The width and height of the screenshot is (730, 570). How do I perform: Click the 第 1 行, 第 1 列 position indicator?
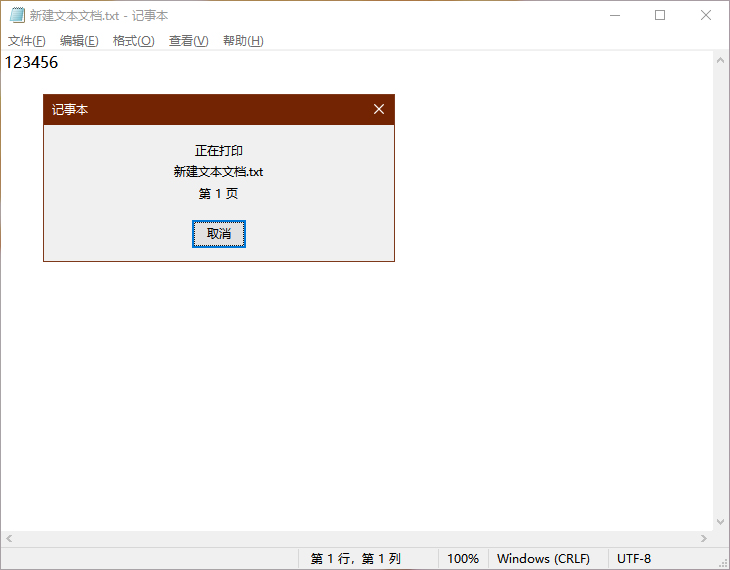tap(355, 559)
